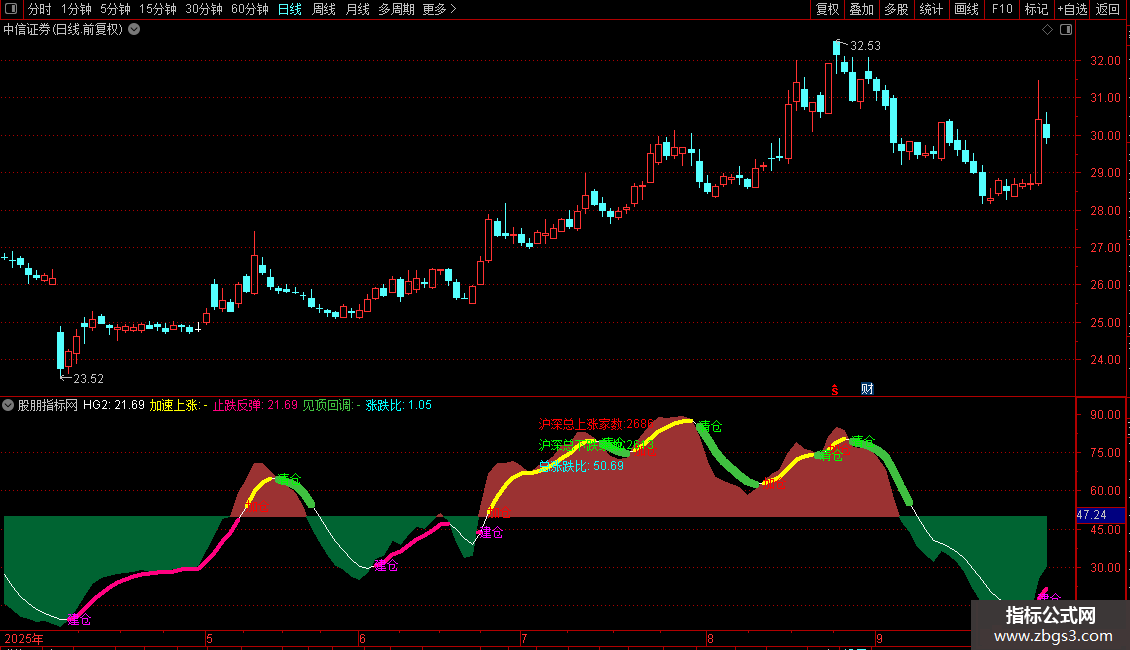Open the 多周期 multi-period view
The image size is (1130, 650).
point(396,9)
